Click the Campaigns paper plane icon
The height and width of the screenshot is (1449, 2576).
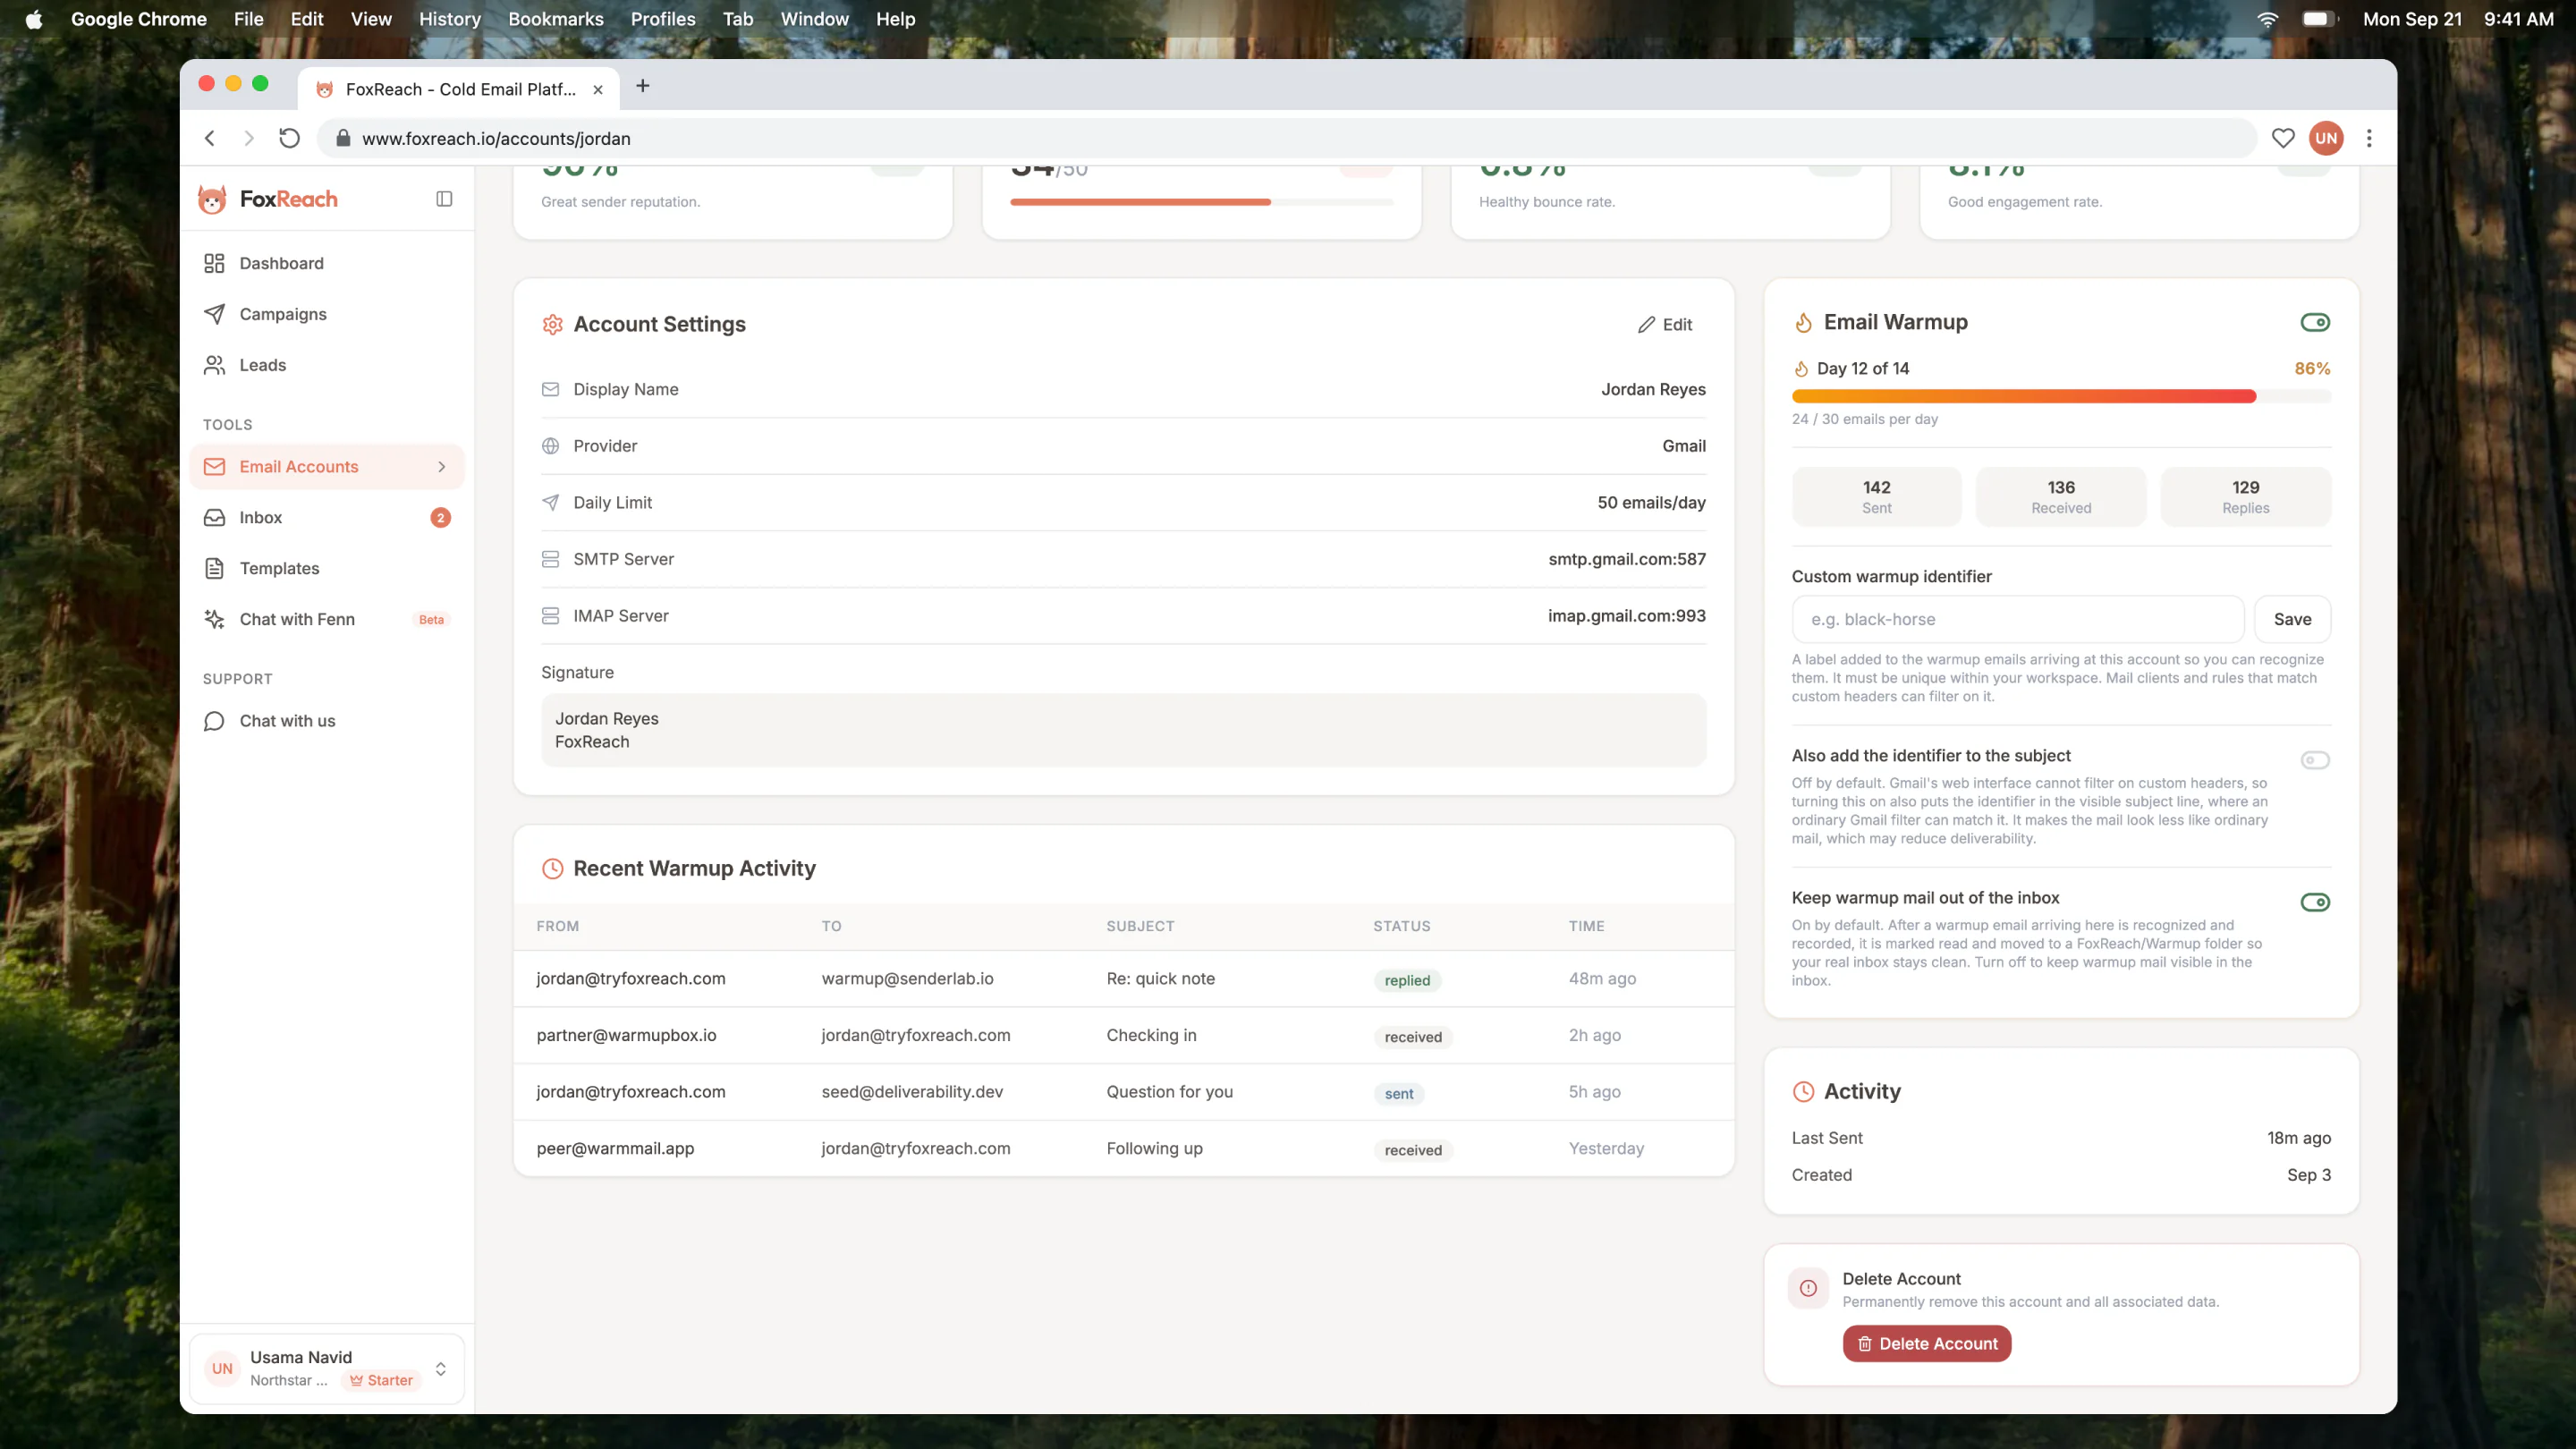pos(214,314)
